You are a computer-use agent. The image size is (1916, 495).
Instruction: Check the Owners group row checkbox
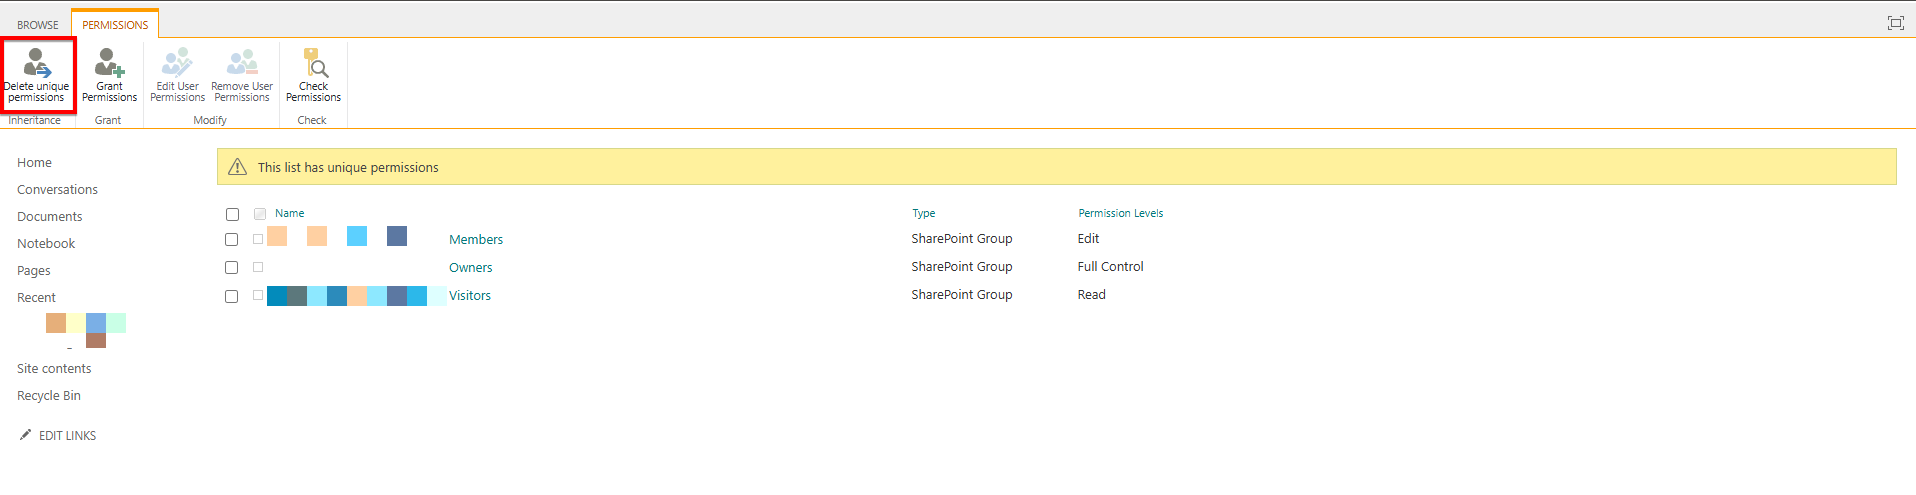232,268
